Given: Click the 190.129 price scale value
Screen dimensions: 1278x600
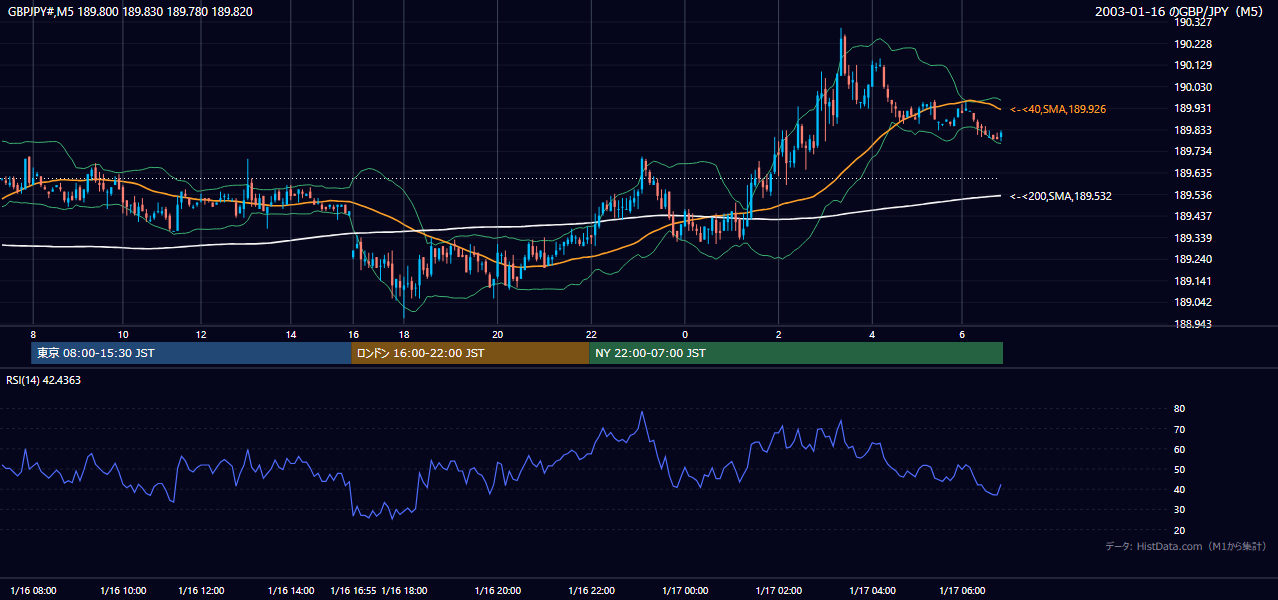Looking at the screenshot, I should pos(1193,65).
